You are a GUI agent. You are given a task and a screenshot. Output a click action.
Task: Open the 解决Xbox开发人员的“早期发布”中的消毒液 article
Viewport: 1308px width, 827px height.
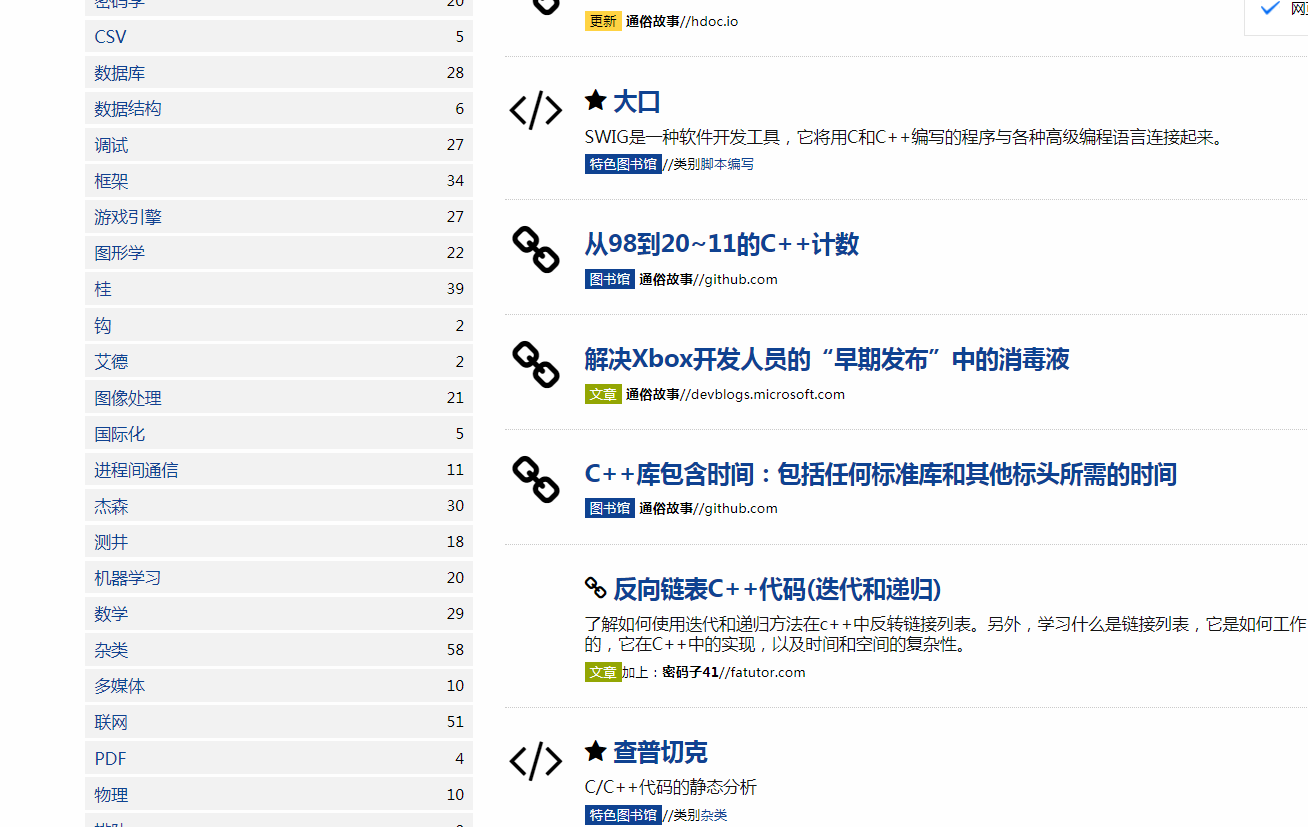click(827, 359)
